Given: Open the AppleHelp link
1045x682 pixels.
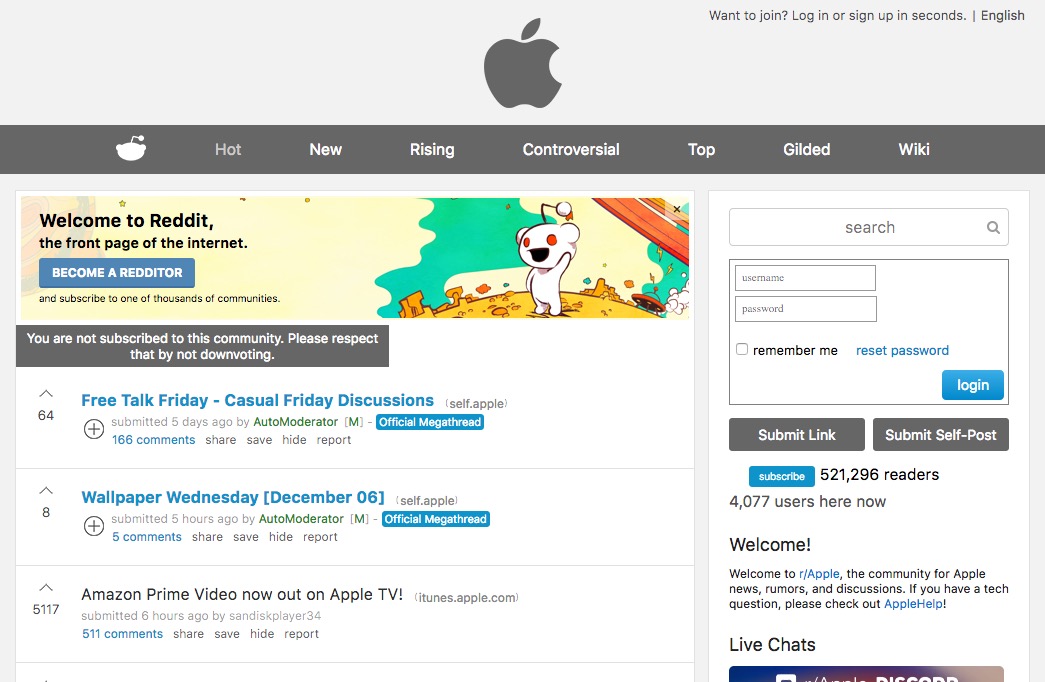Looking at the screenshot, I should point(913,604).
